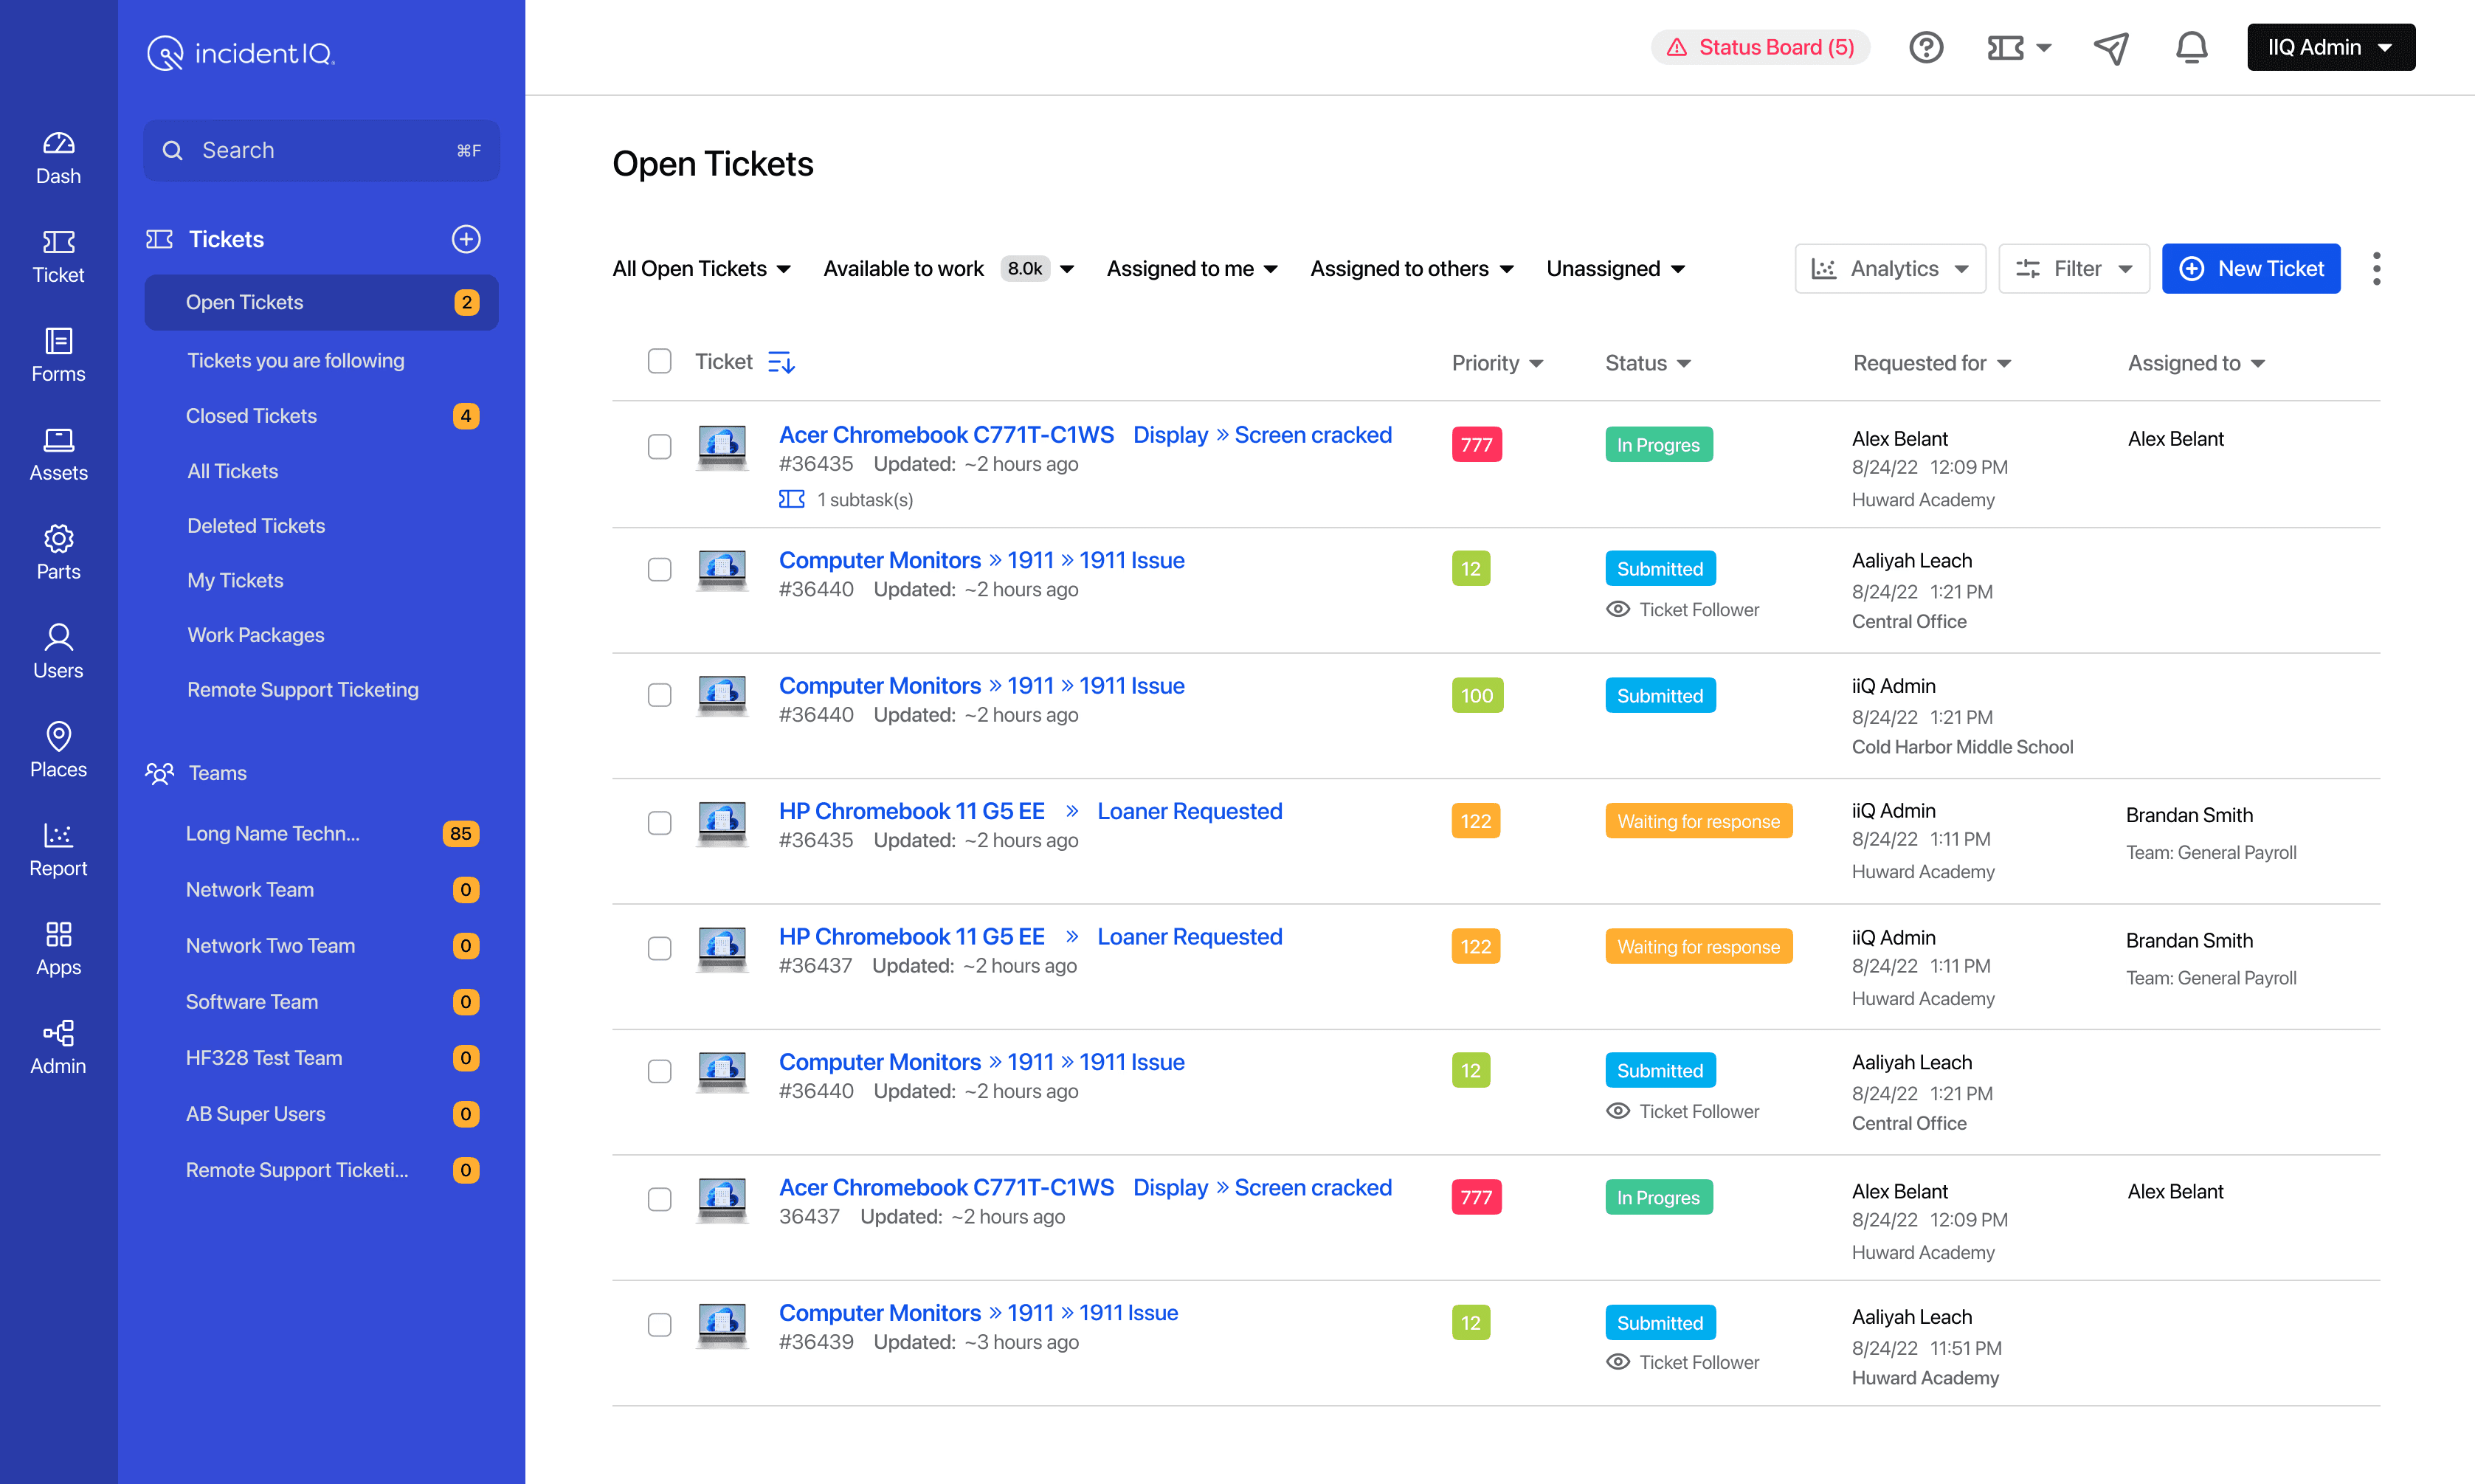Open the HP Chromebook 11 G5 EE #36437 link
The height and width of the screenshot is (1484, 2475).
[x=911, y=937]
